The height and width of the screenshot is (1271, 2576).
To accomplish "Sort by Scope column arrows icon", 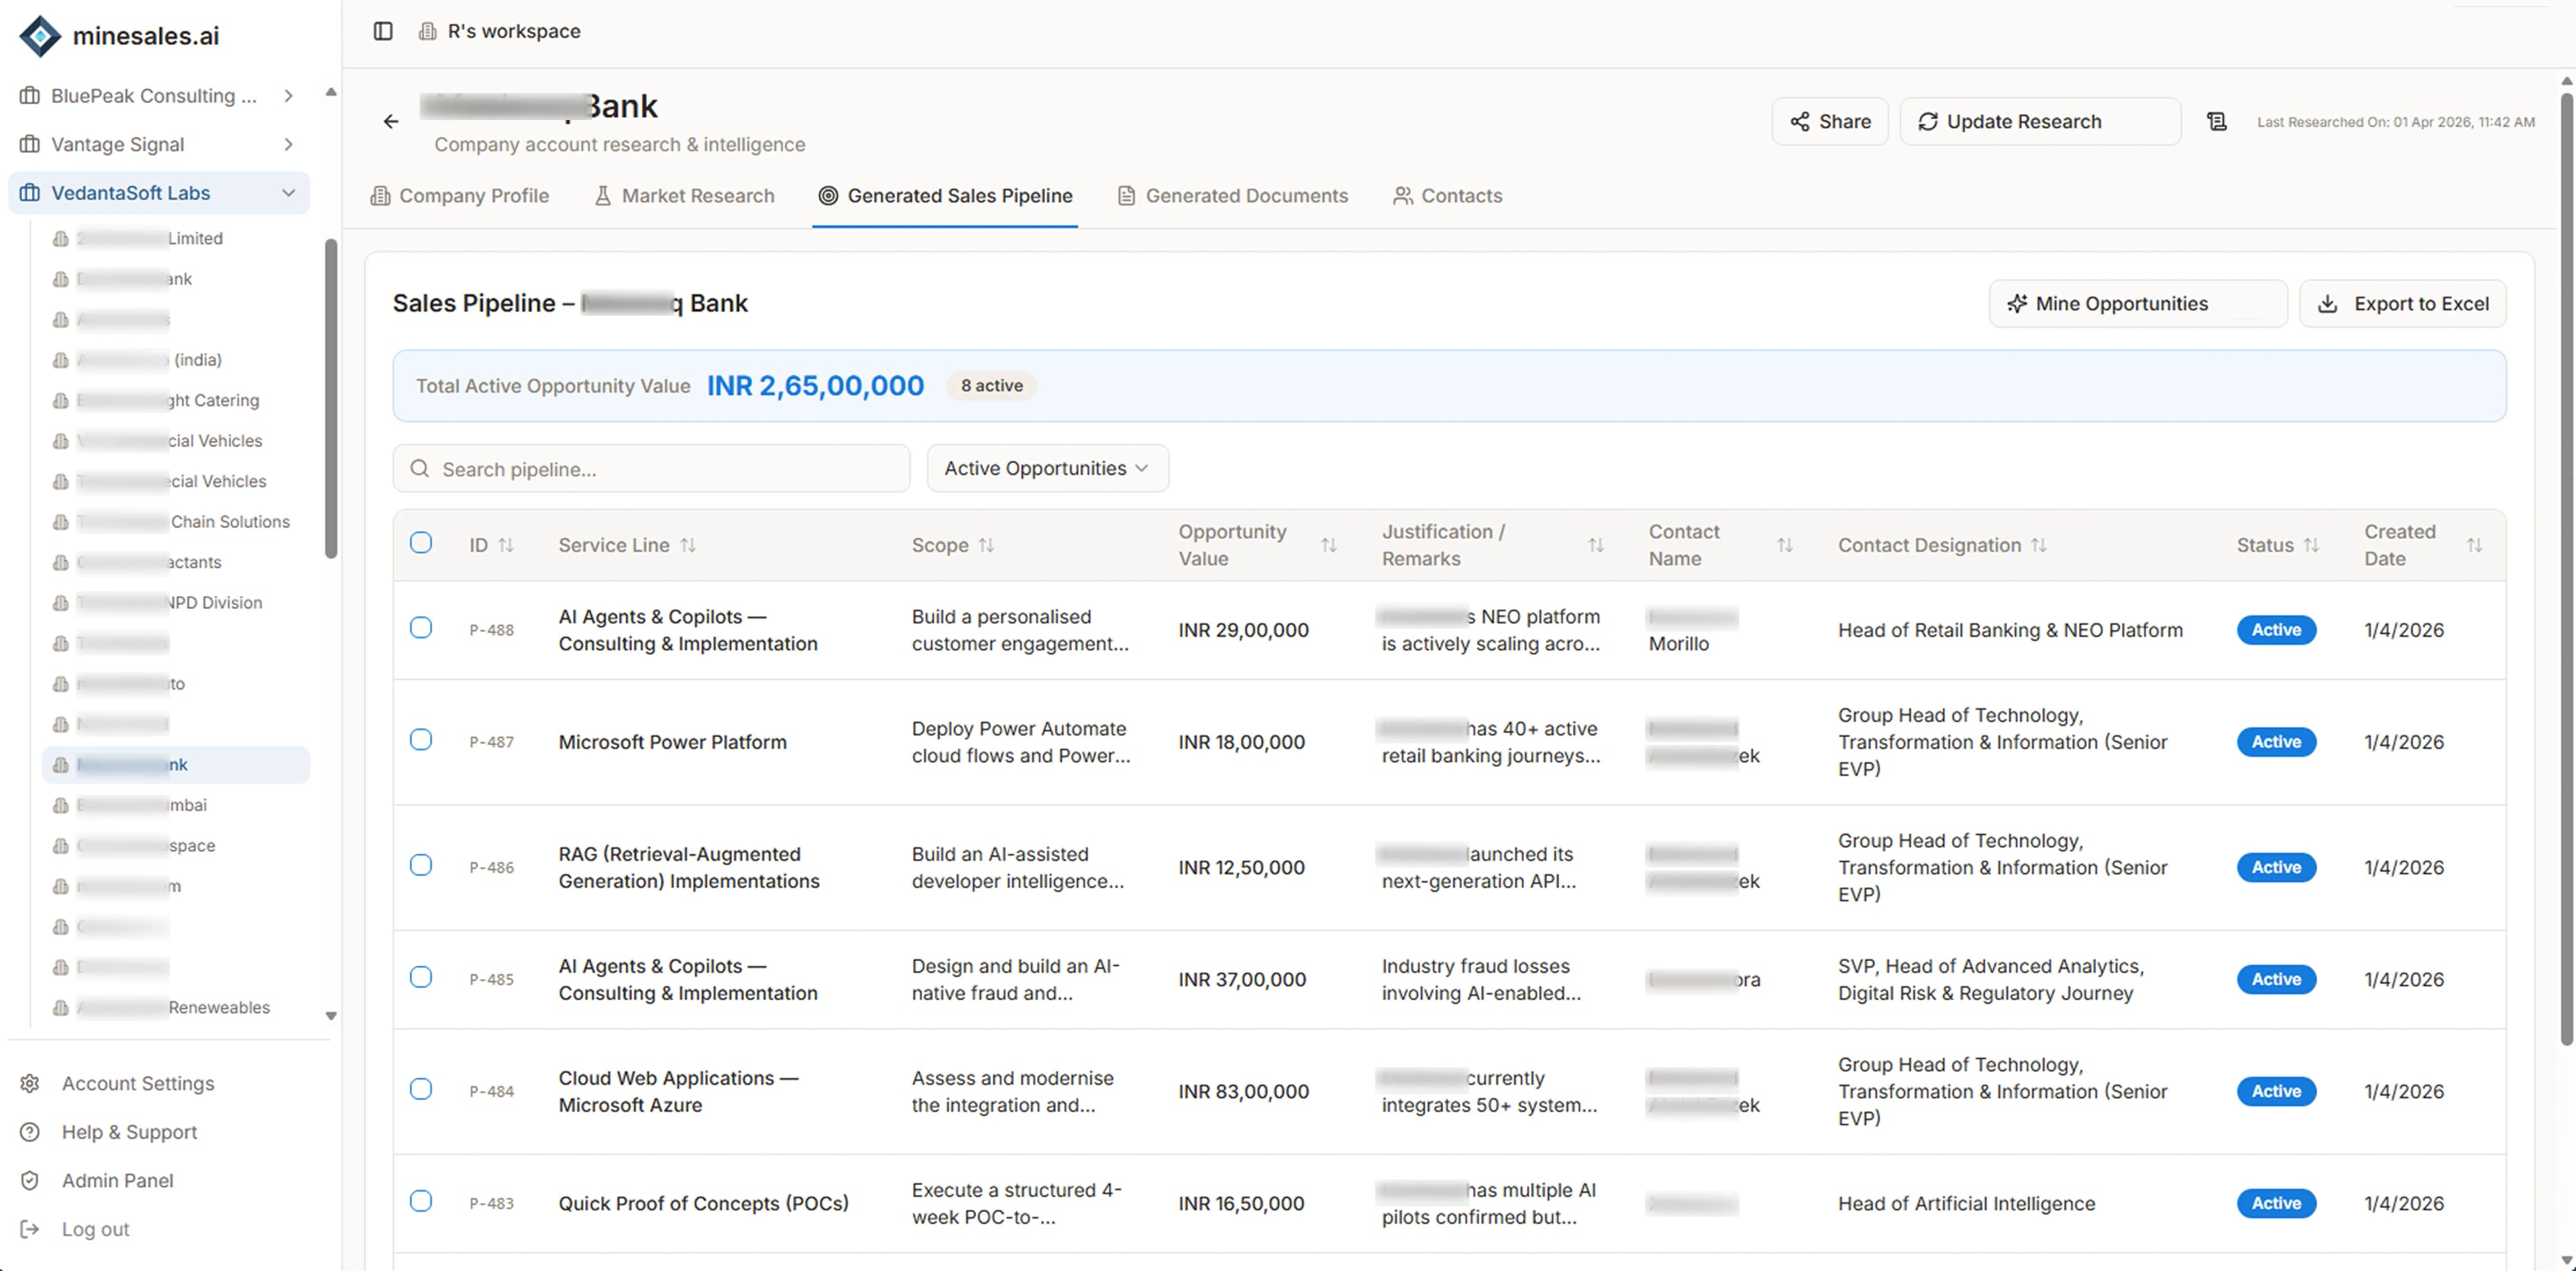I will click(986, 545).
